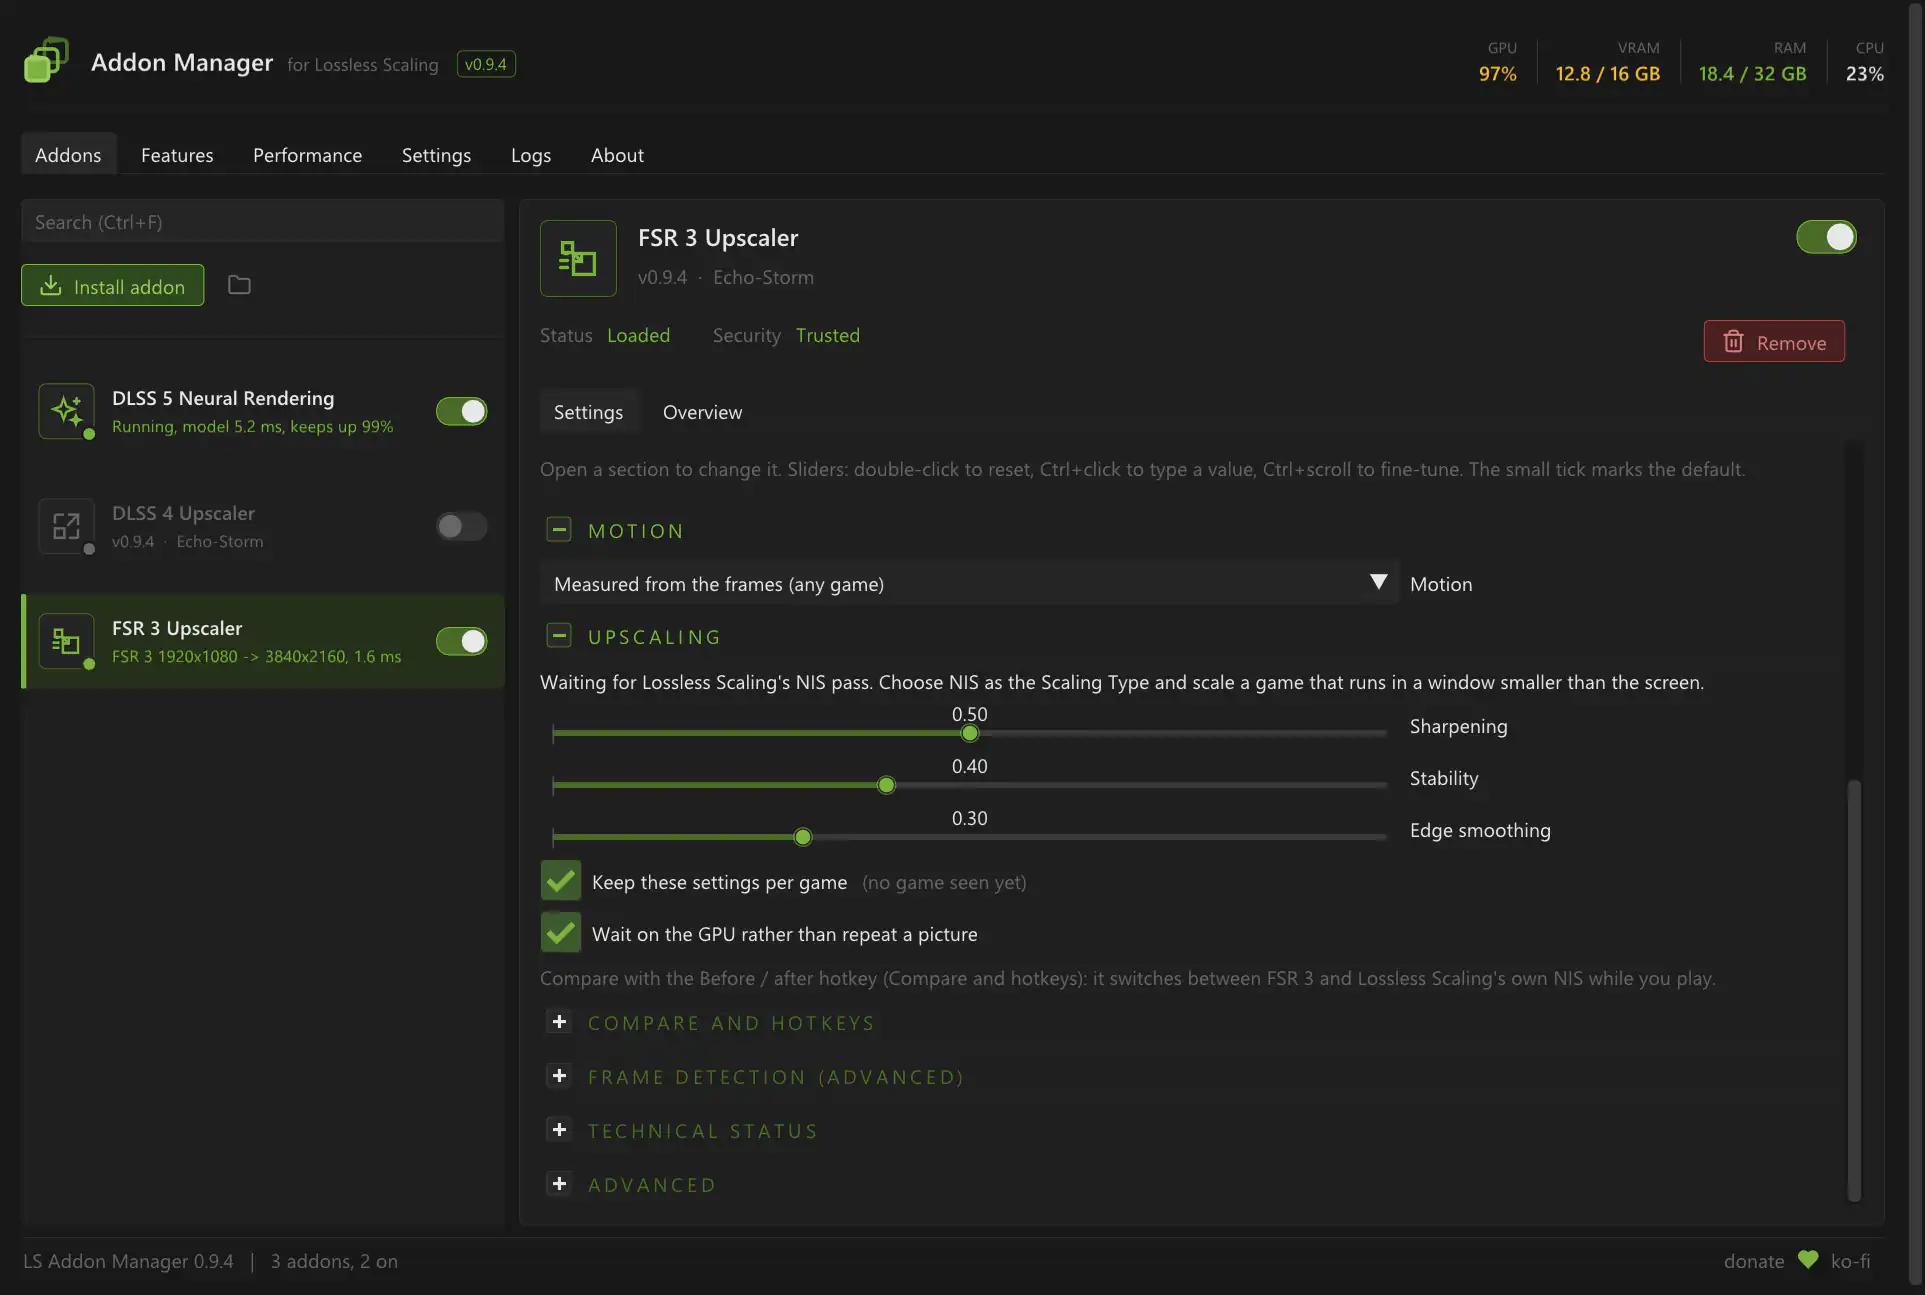
Task: Click the FSR 3 1920x1080 -> 3840x2160 status line
Action: [256, 656]
